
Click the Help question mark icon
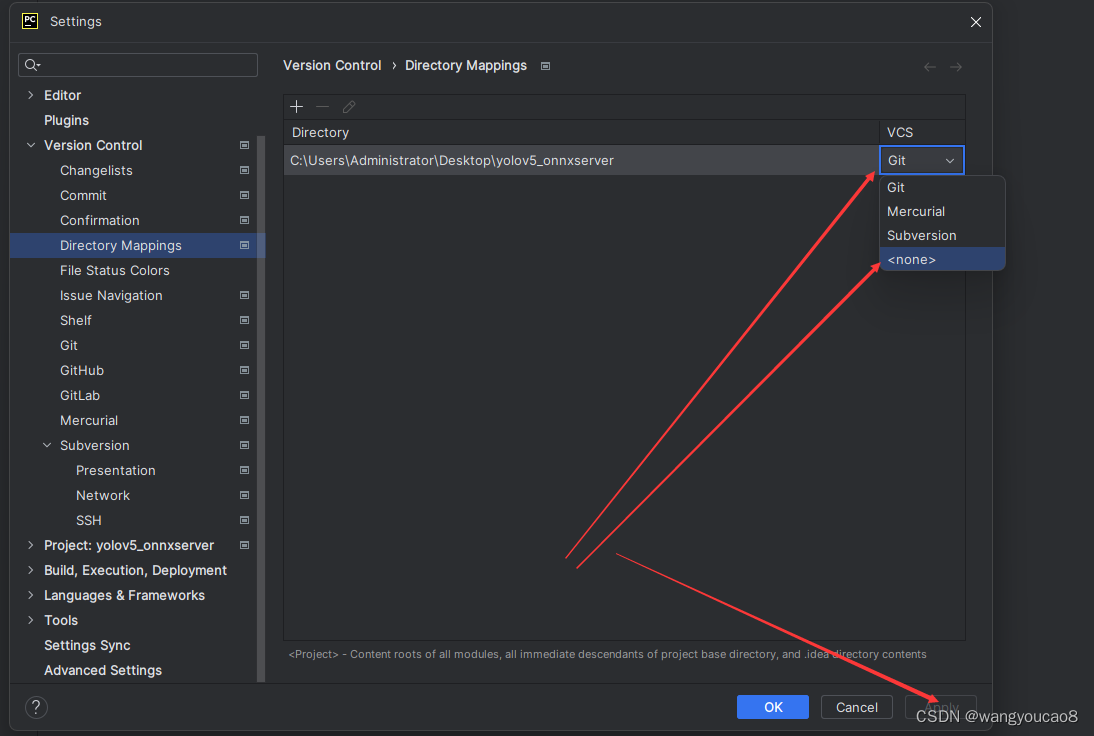pyautogui.click(x=36, y=707)
